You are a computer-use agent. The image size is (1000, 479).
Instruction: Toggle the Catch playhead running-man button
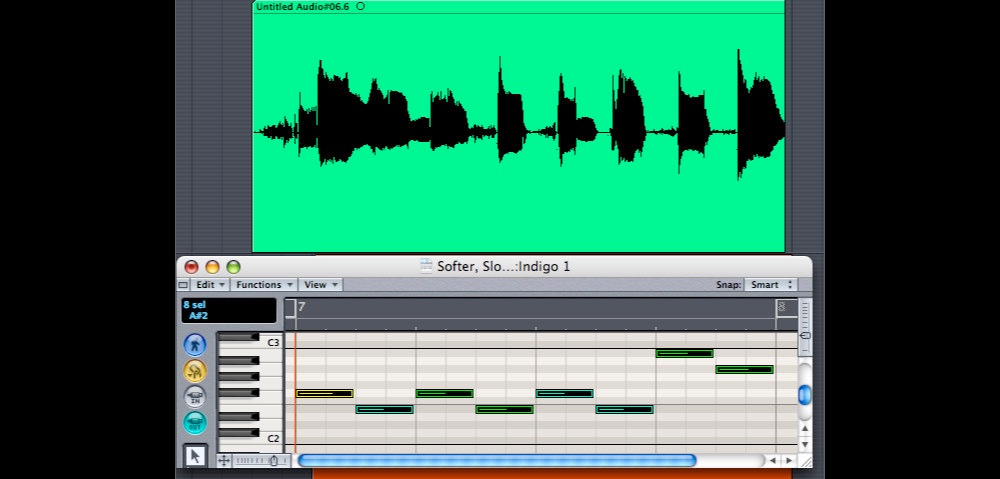pyautogui.click(x=195, y=345)
